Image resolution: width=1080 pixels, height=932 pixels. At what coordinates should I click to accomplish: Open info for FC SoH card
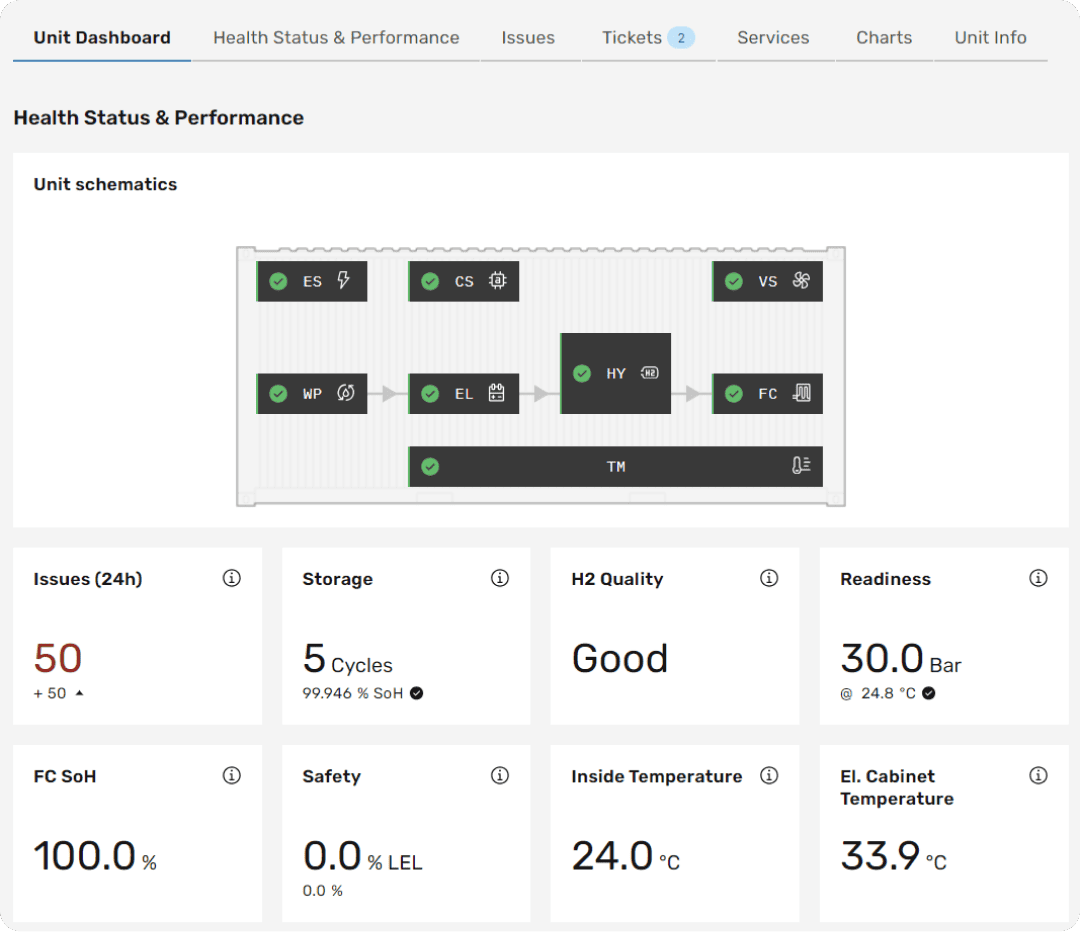pyautogui.click(x=231, y=776)
